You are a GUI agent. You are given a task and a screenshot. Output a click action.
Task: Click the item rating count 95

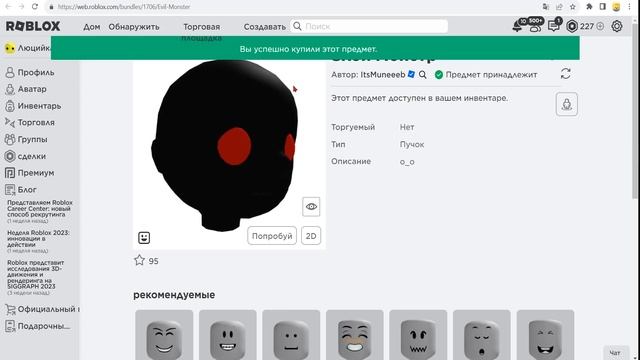(x=153, y=261)
